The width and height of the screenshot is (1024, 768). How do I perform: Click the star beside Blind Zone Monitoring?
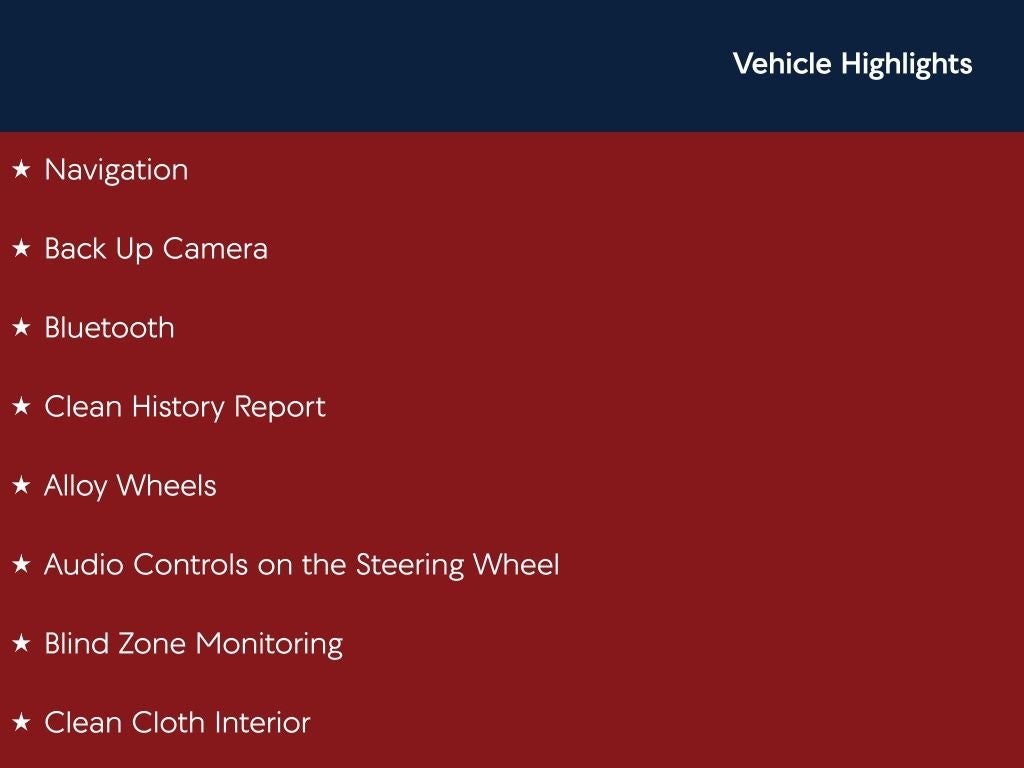click(21, 644)
